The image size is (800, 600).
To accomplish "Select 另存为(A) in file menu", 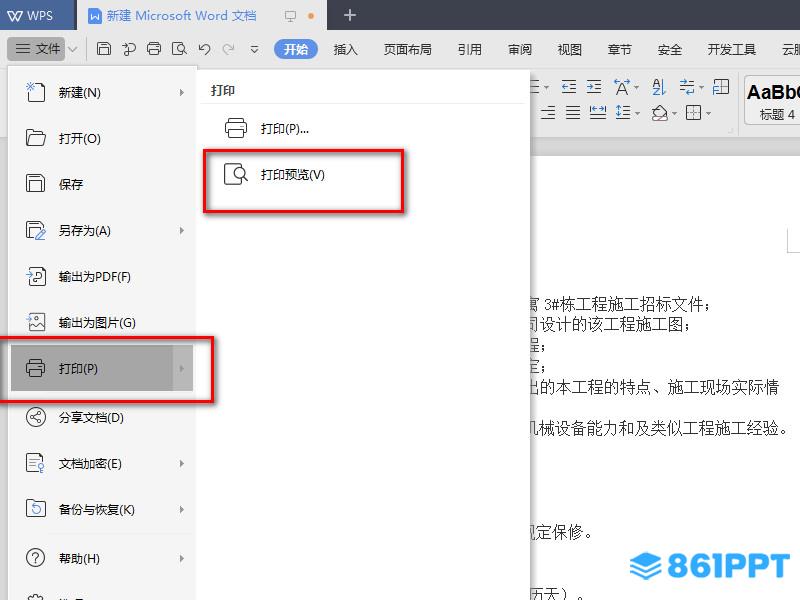I will point(102,231).
